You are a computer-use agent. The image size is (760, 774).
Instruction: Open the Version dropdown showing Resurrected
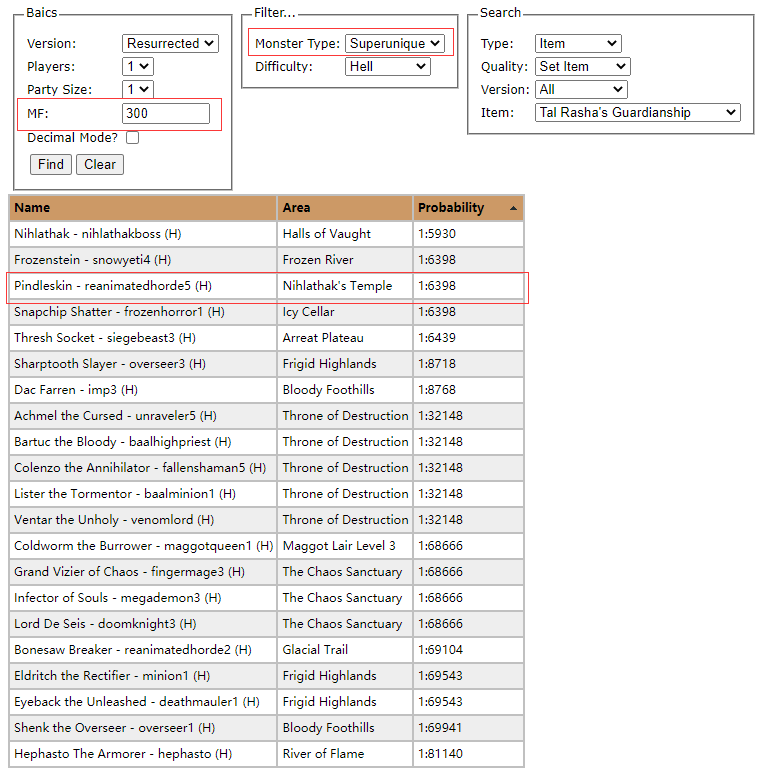tap(170, 43)
